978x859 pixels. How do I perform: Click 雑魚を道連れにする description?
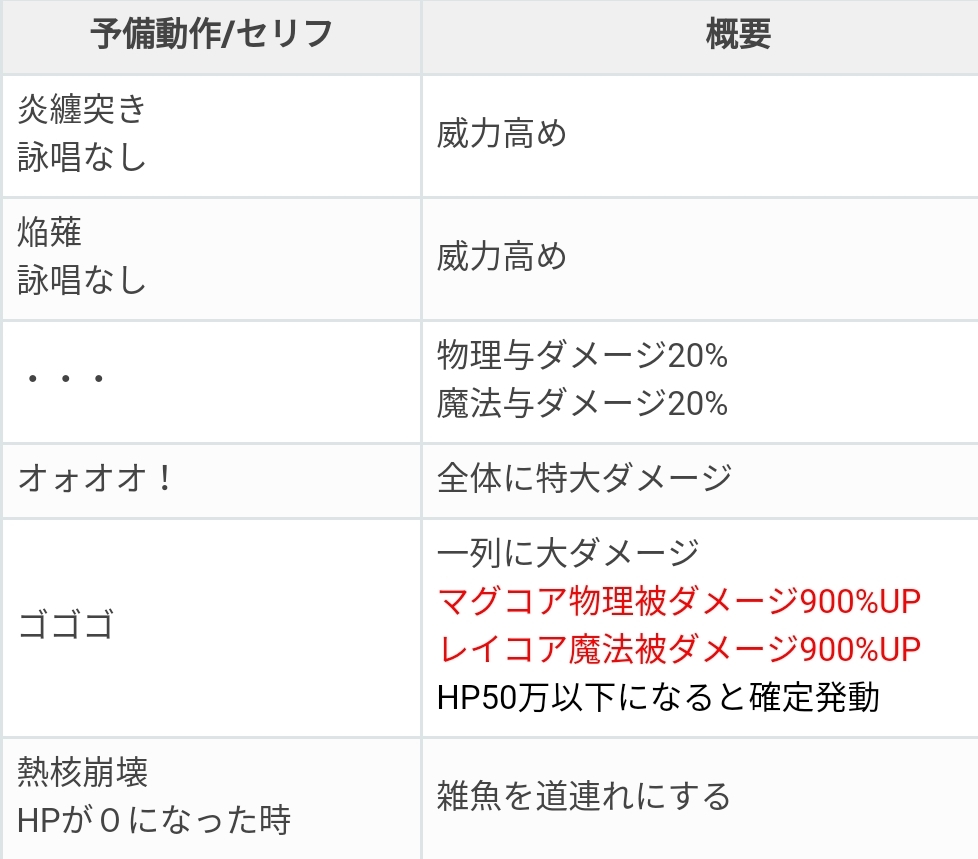click(x=584, y=797)
